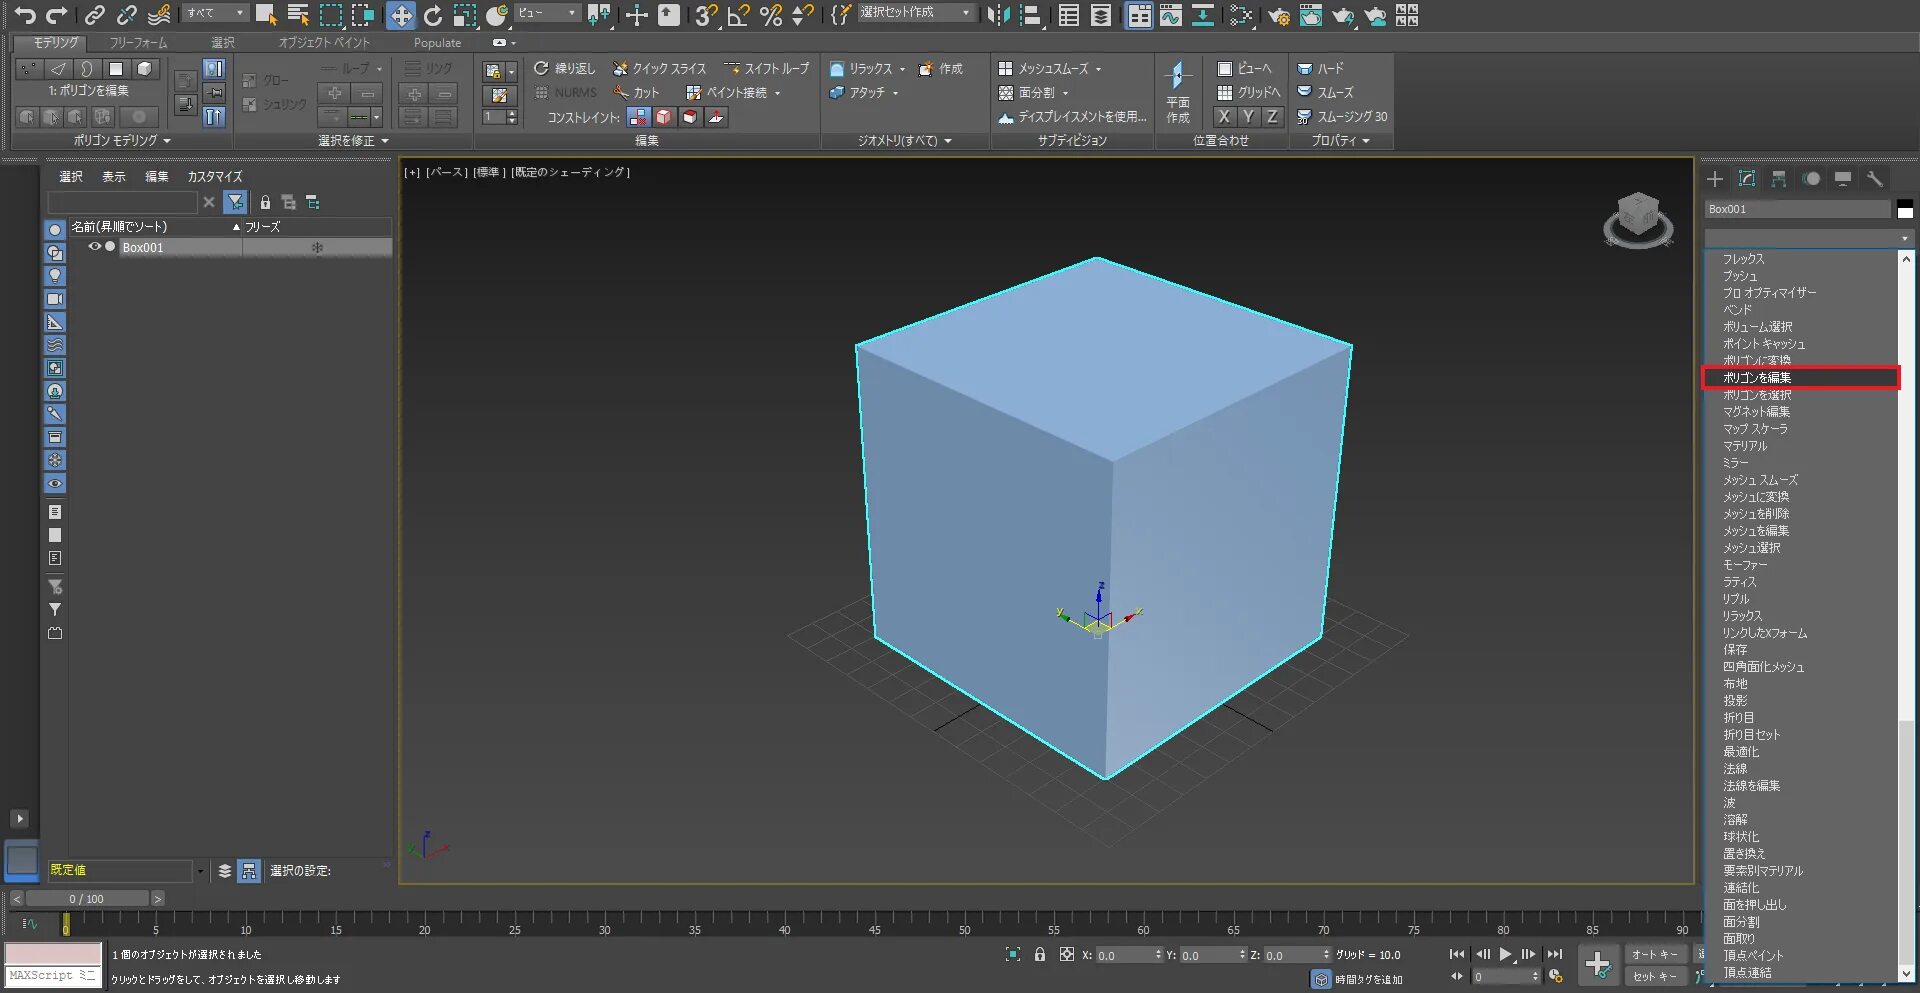
Task: Click the Undo arrow icon
Action: pos(25,15)
